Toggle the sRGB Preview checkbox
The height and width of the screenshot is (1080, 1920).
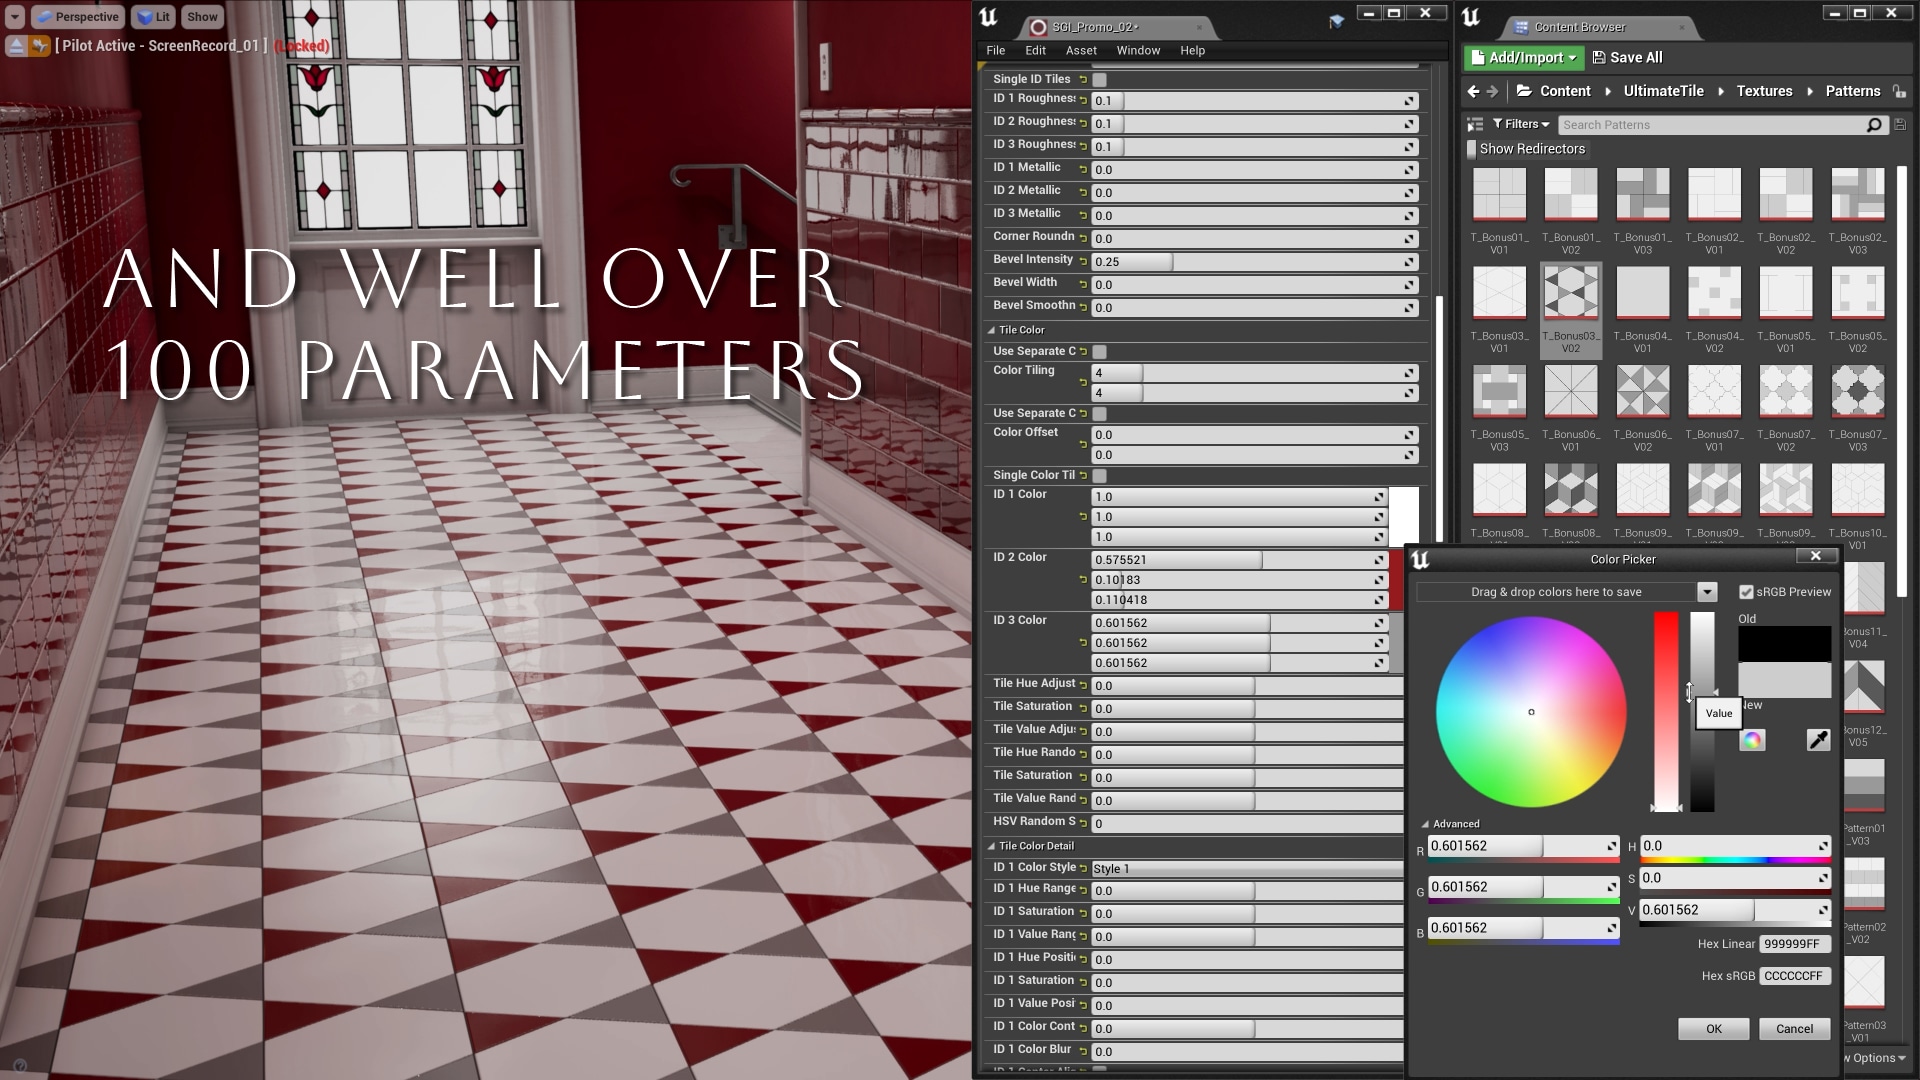pos(1746,591)
